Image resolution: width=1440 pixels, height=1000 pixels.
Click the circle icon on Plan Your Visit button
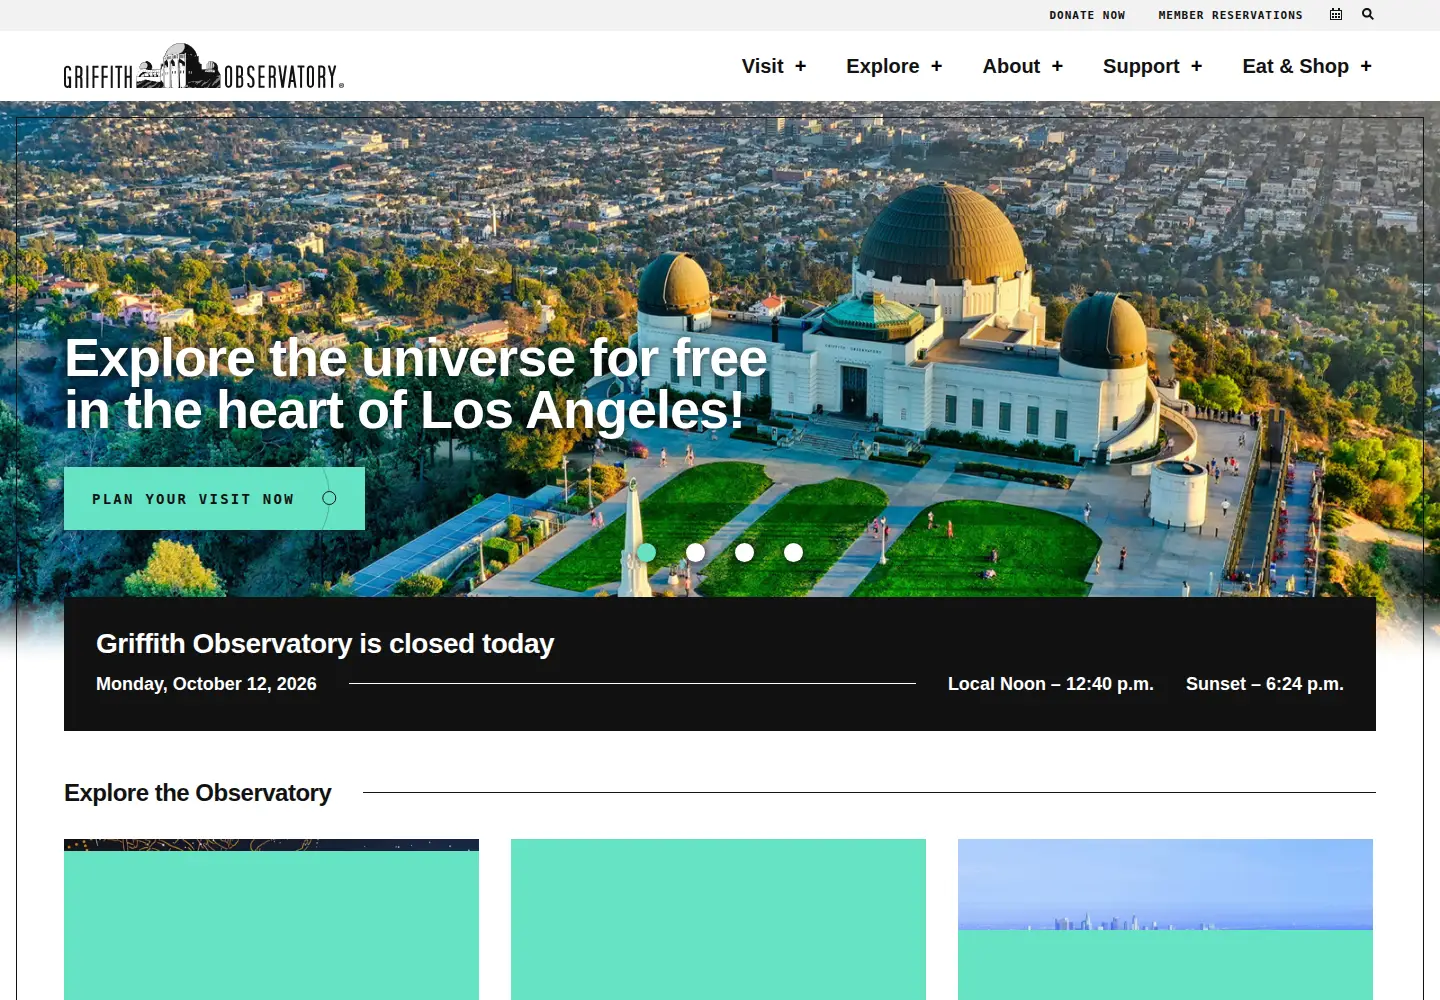pos(329,498)
